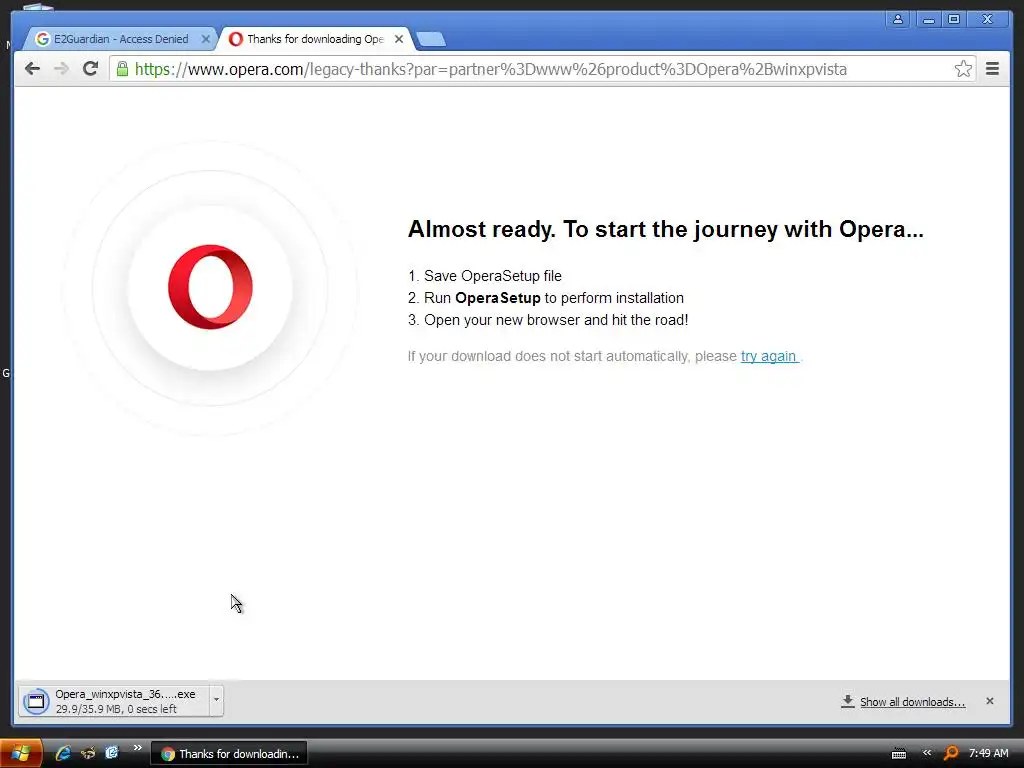Image resolution: width=1024 pixels, height=768 pixels.
Task: Click the Chrome taskbar button Thanks for downloadin...
Action: click(229, 754)
